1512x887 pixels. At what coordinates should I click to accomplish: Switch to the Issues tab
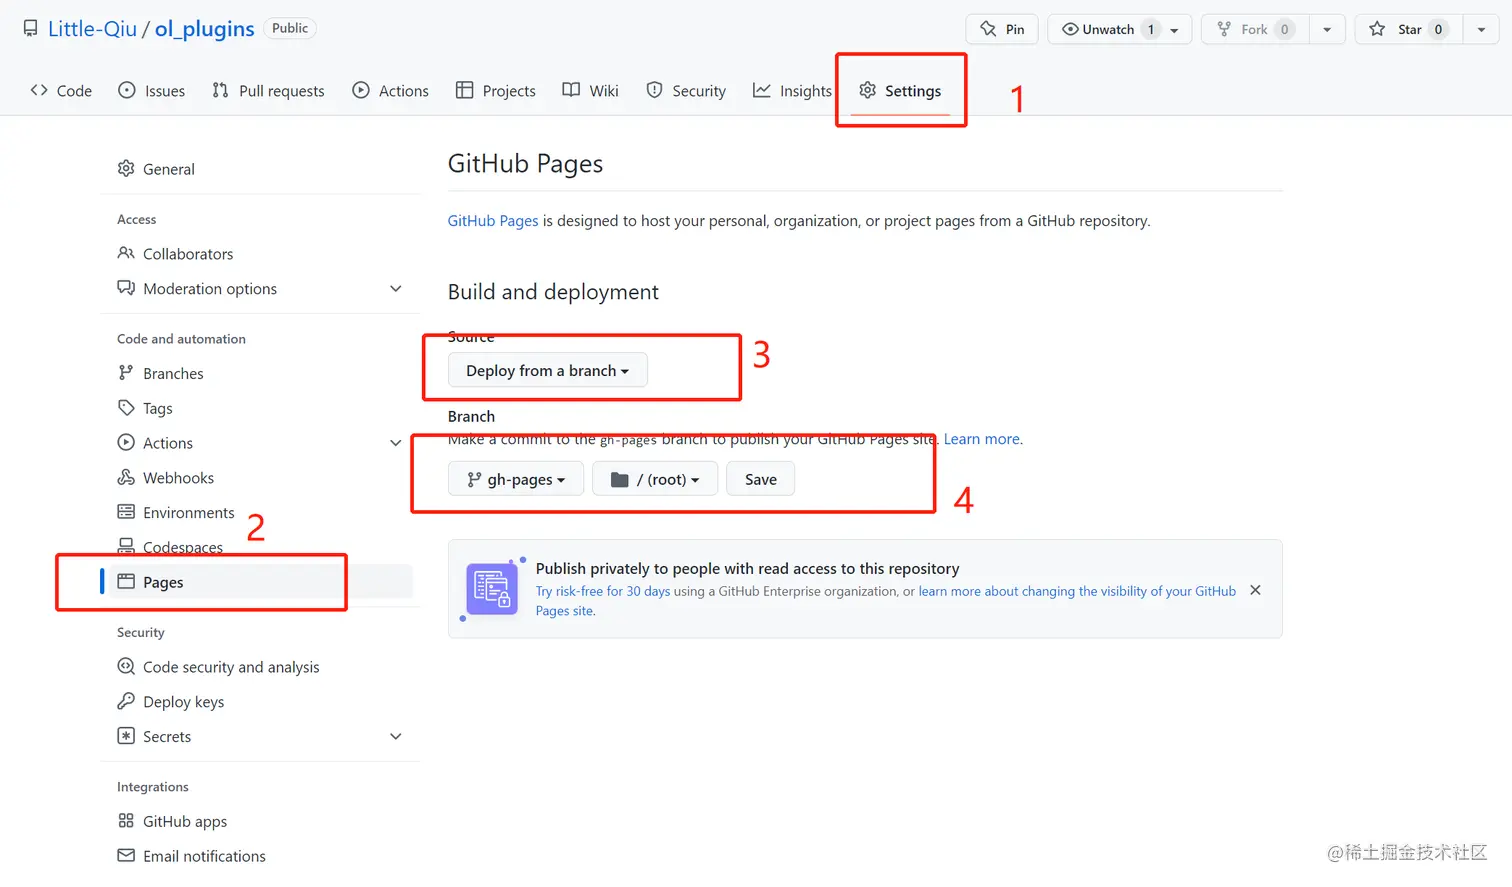(152, 90)
